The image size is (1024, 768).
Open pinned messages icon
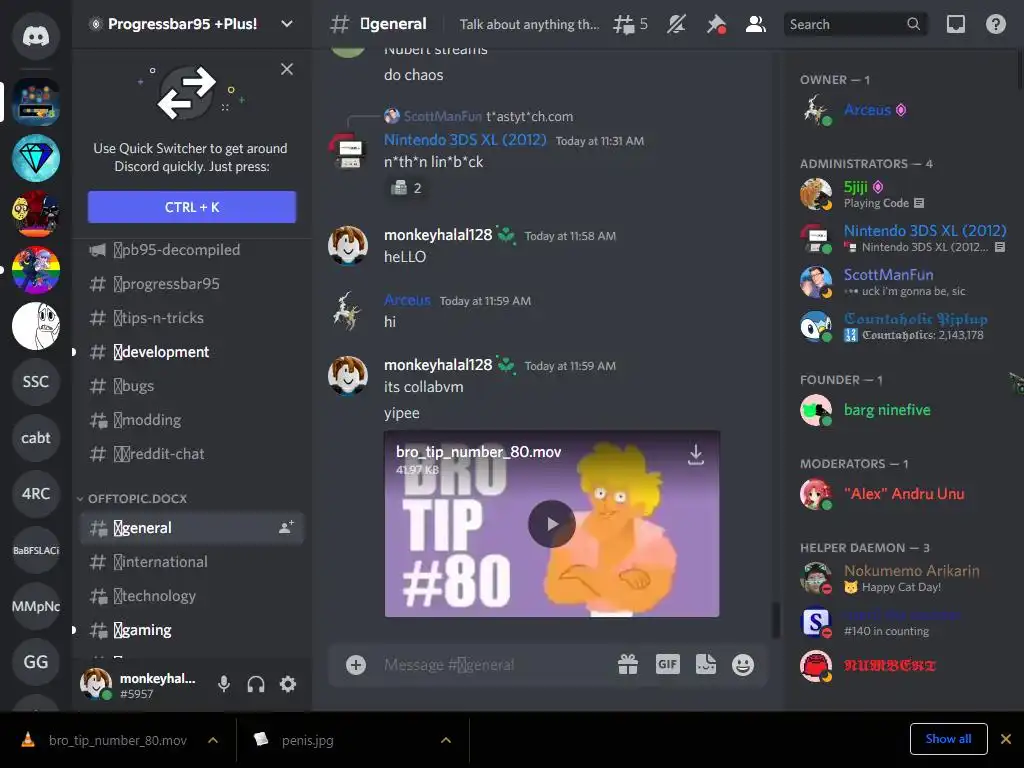click(716, 24)
